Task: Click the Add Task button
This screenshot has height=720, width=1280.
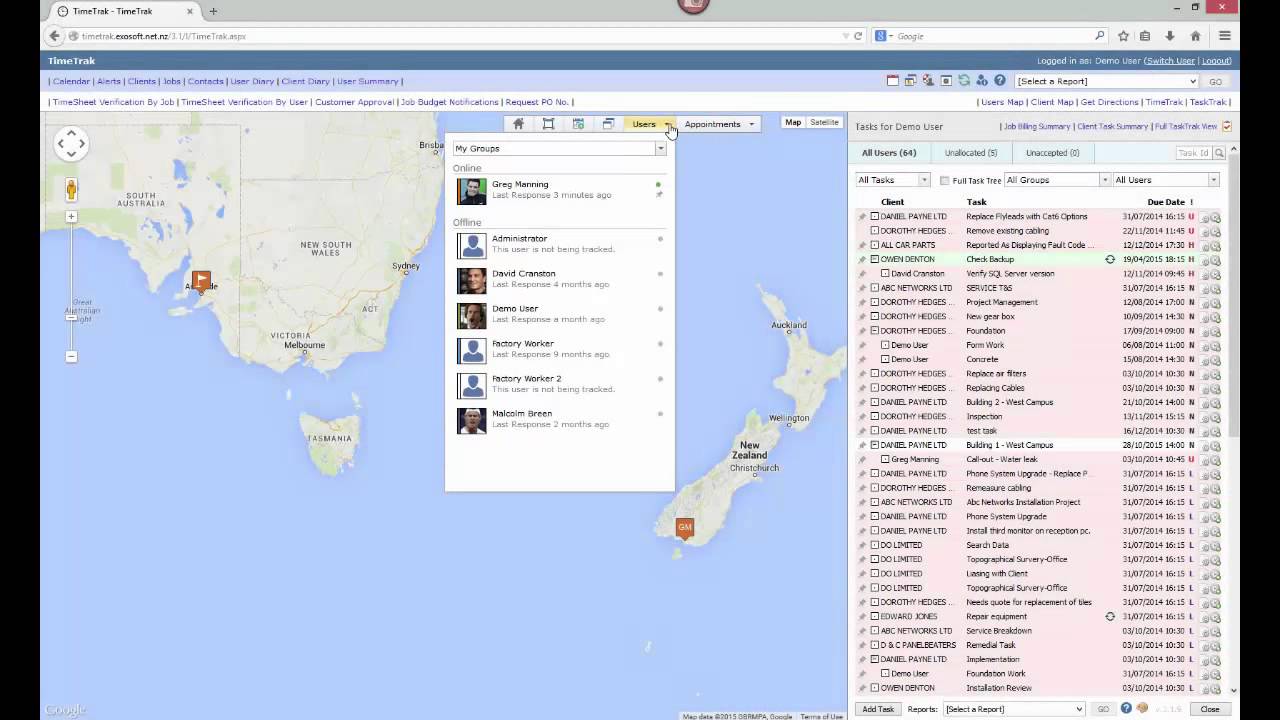Action: (877, 709)
